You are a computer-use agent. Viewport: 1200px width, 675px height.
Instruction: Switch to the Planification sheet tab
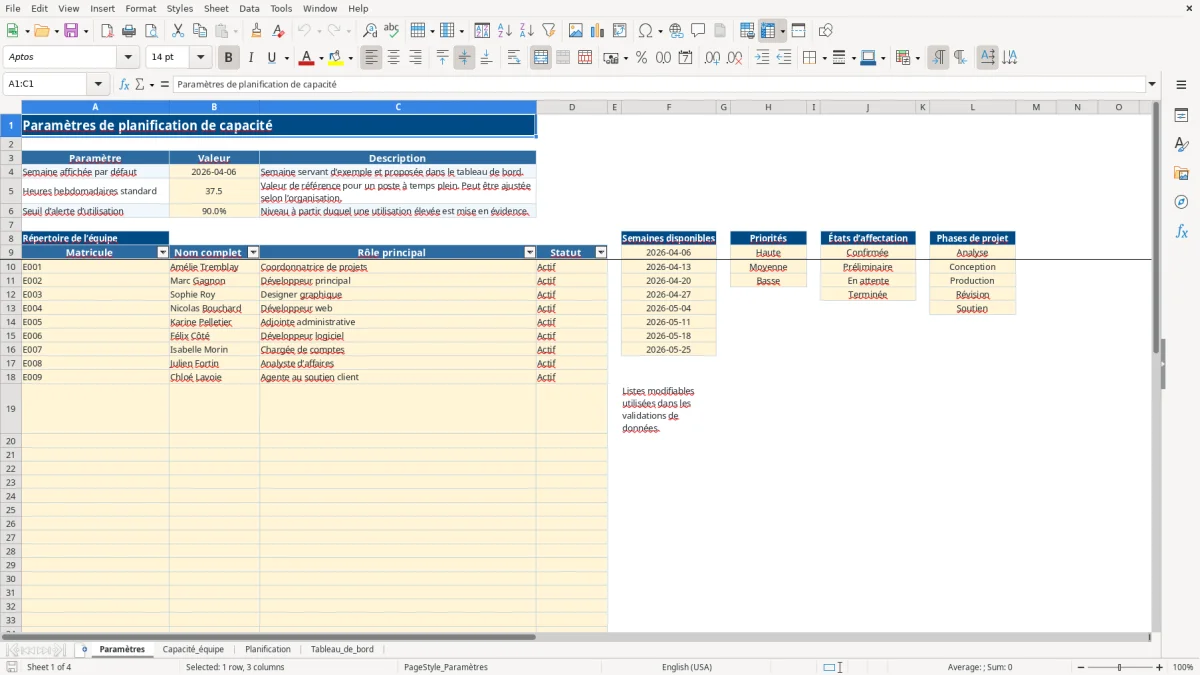(x=268, y=649)
